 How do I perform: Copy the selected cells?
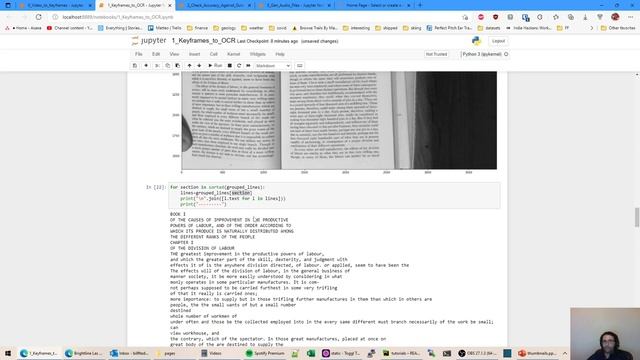click(167, 66)
